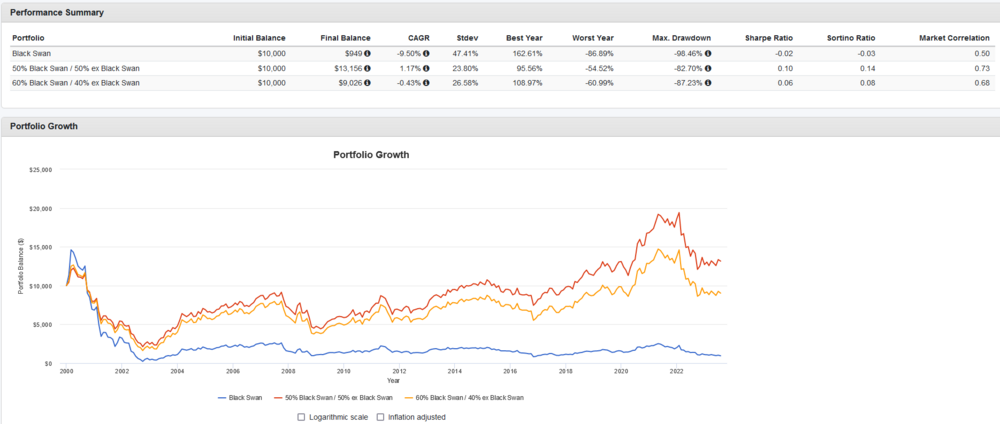The height and width of the screenshot is (424, 1000).
Task: Click info icon next to 1.17% CAGR
Action: (x=427, y=68)
